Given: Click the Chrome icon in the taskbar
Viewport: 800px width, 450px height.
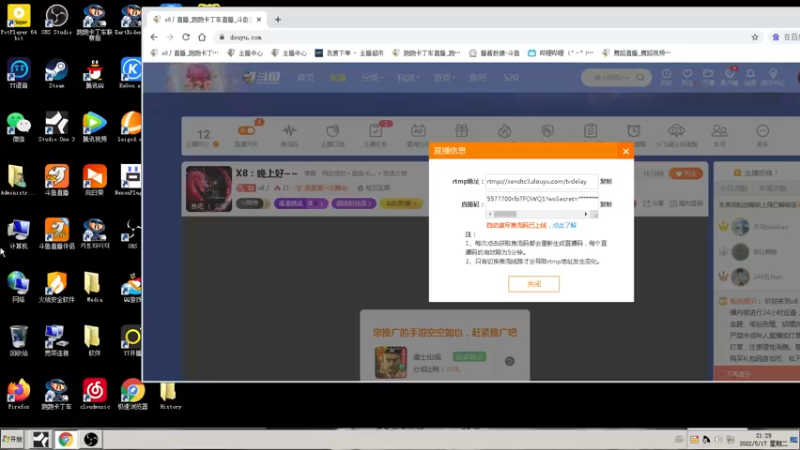Looking at the screenshot, I should (65, 439).
